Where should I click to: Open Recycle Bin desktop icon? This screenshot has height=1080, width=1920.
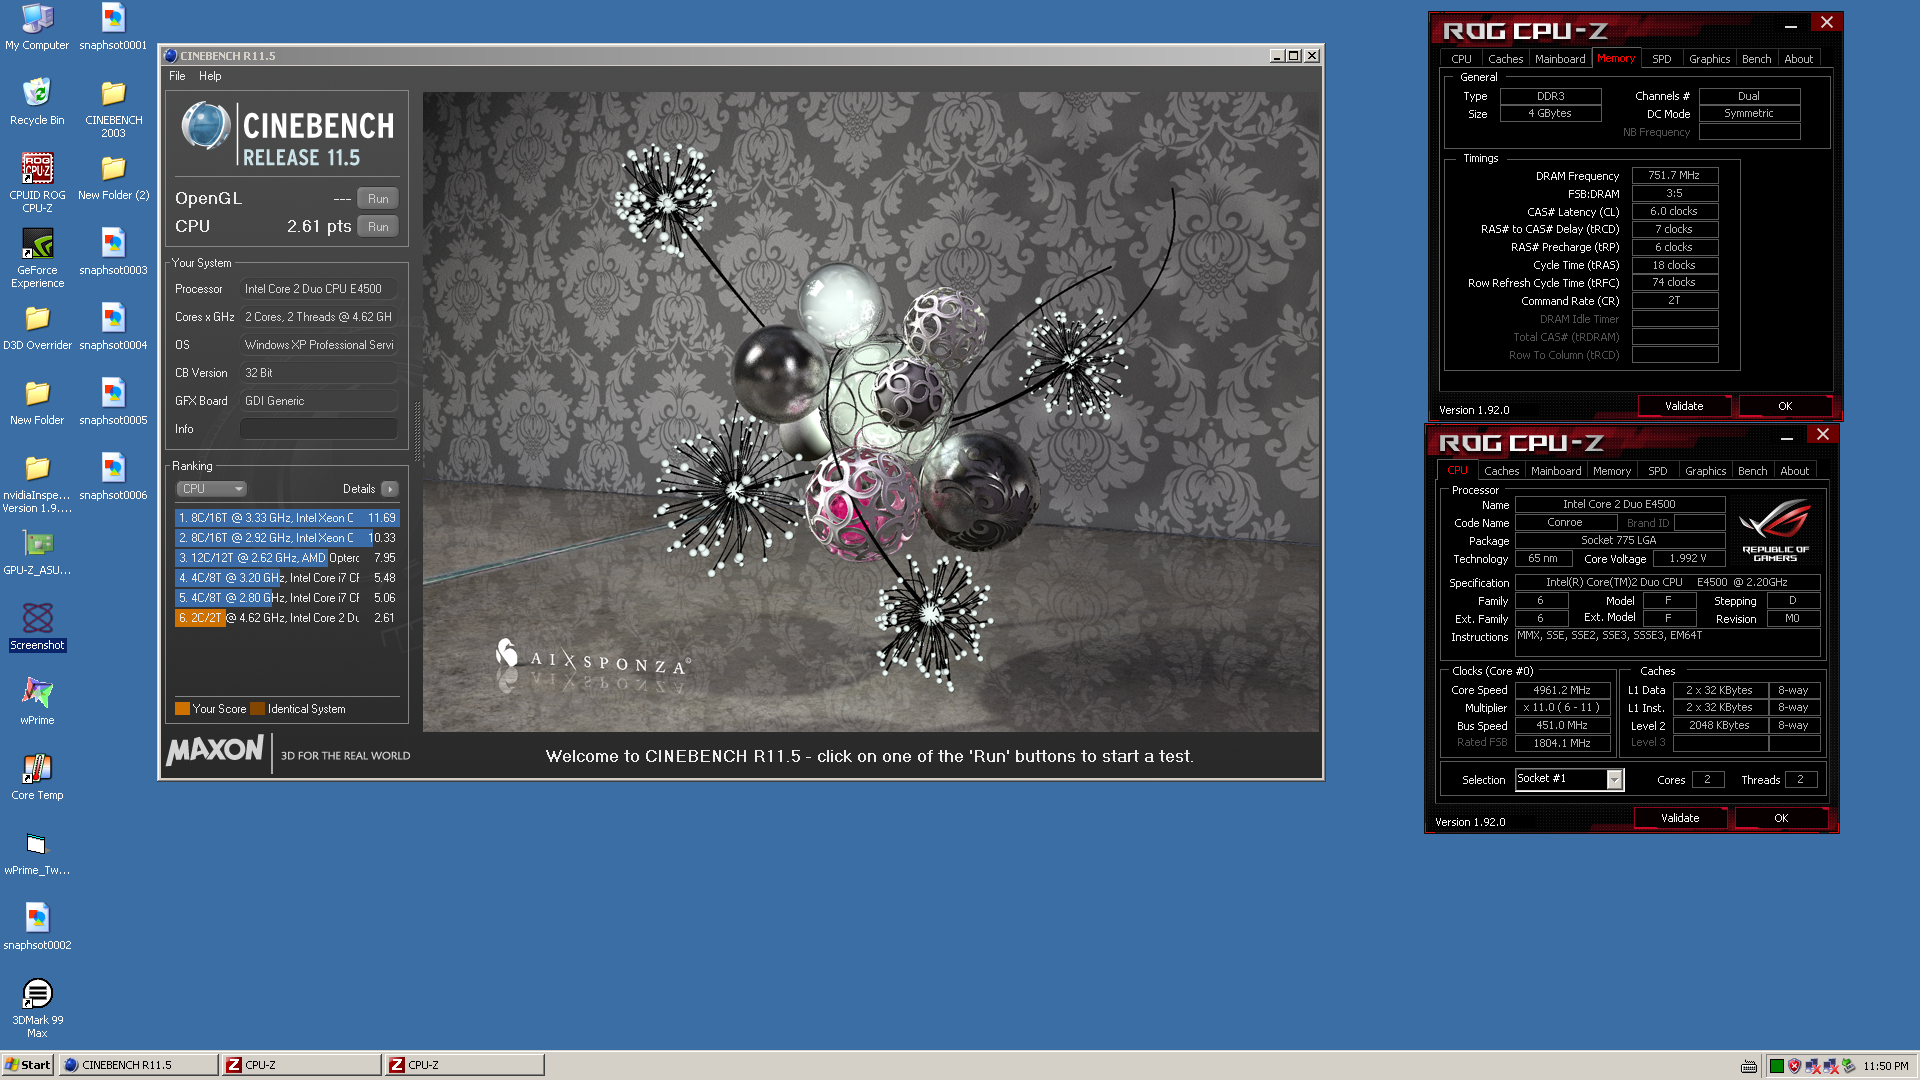(x=37, y=101)
